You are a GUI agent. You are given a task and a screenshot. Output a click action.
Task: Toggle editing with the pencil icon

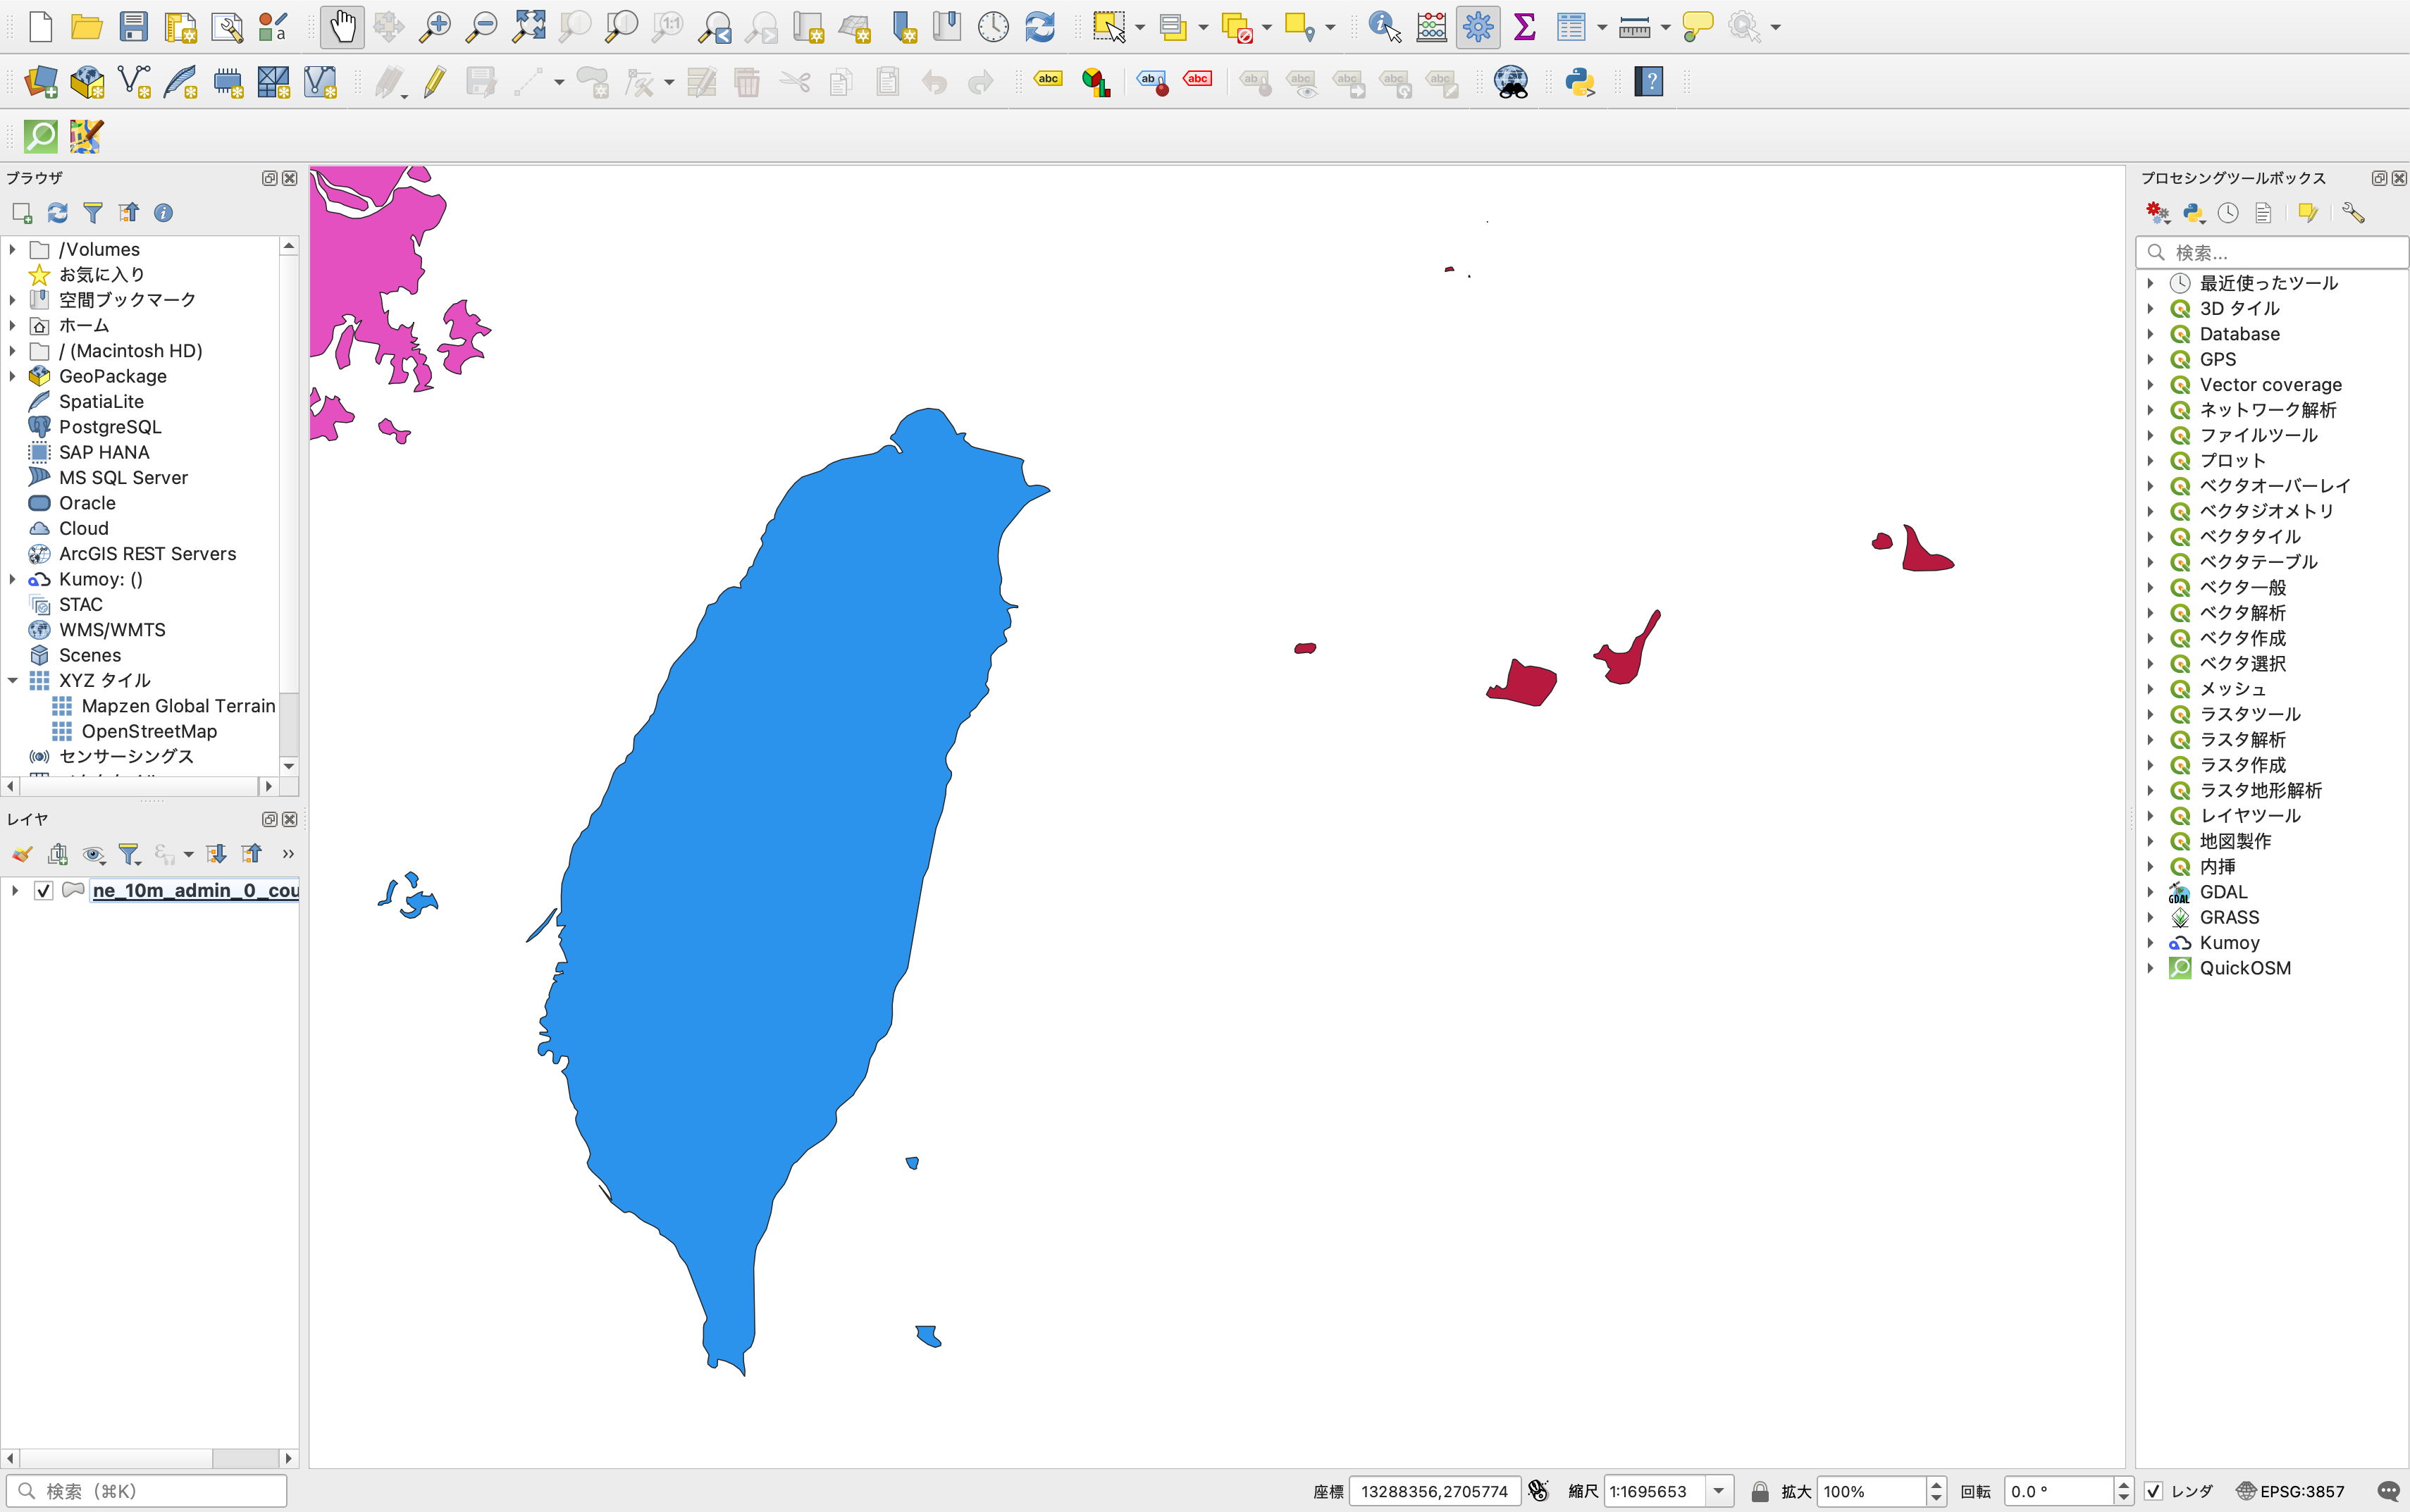coord(434,82)
